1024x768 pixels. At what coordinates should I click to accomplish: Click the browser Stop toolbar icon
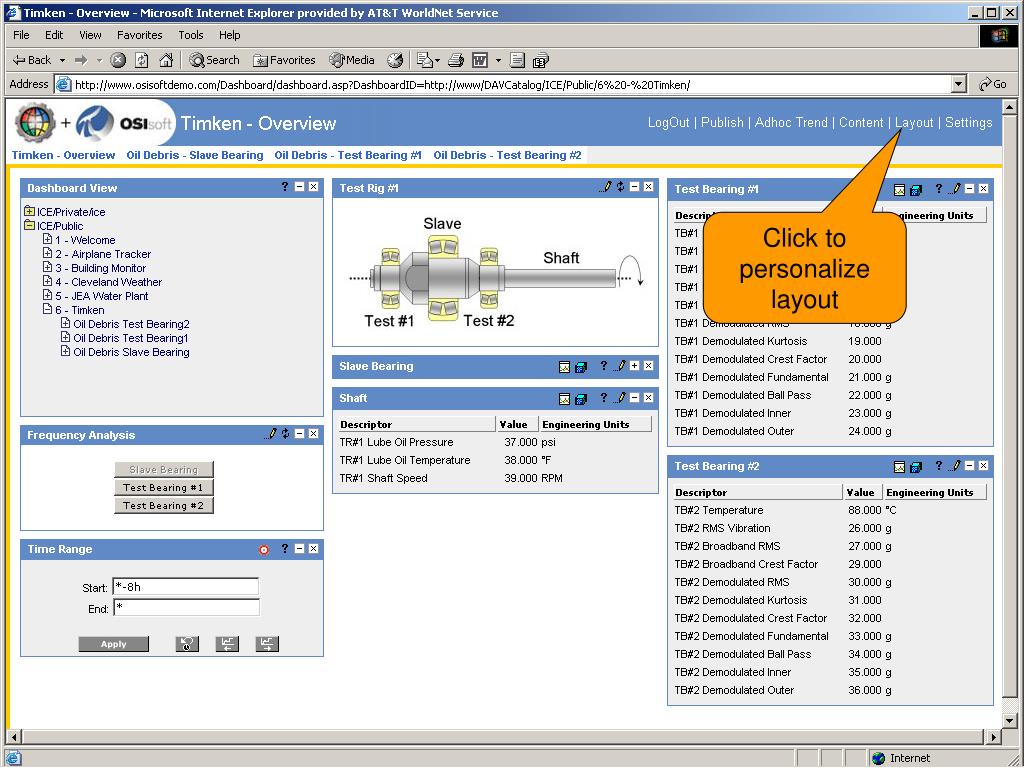point(118,60)
